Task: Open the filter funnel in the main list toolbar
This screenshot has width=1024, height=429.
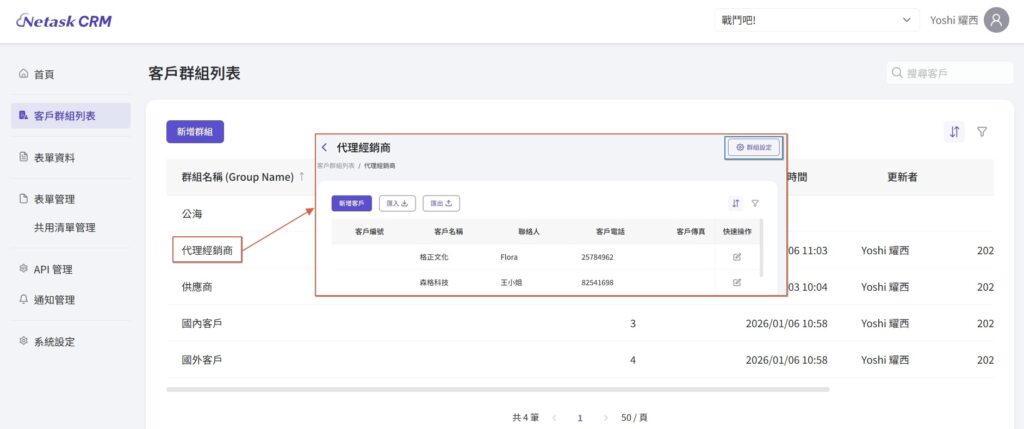Action: coord(982,132)
